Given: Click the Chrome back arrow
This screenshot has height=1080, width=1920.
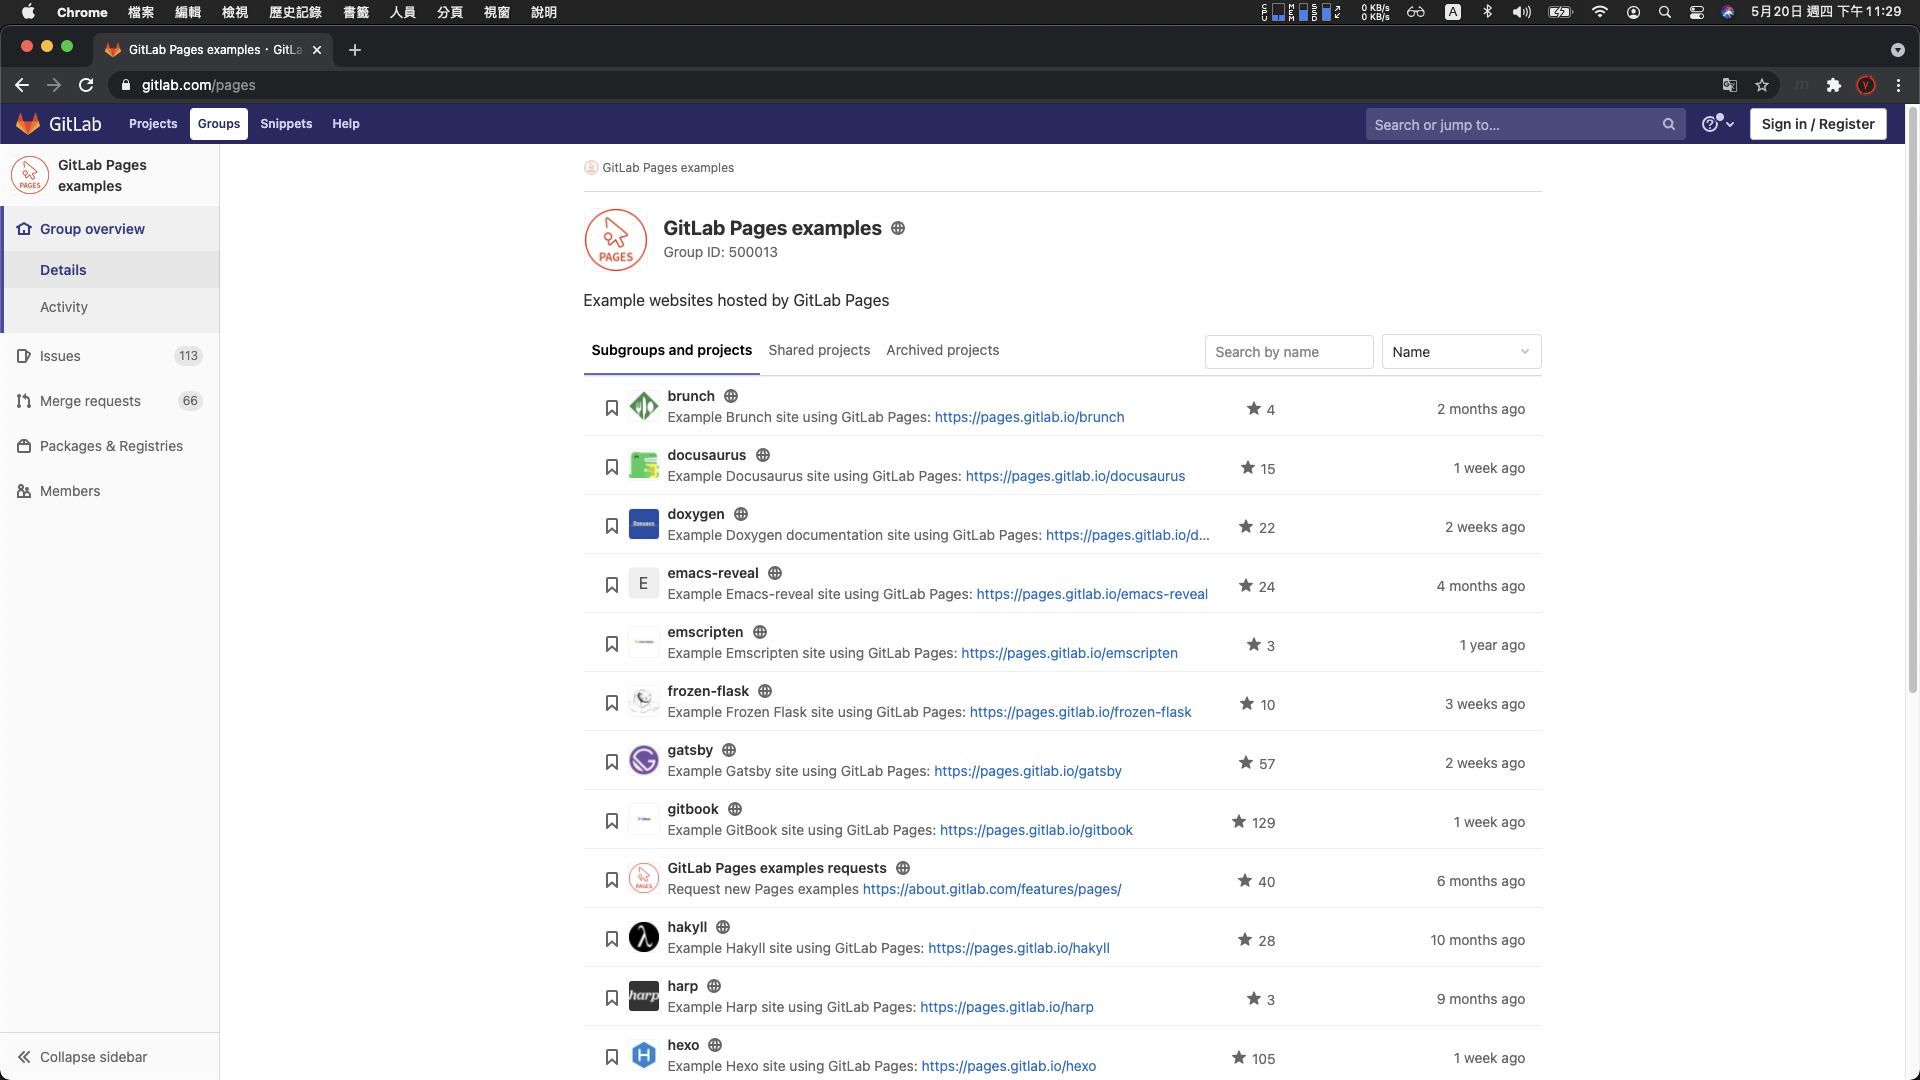Looking at the screenshot, I should (22, 85).
